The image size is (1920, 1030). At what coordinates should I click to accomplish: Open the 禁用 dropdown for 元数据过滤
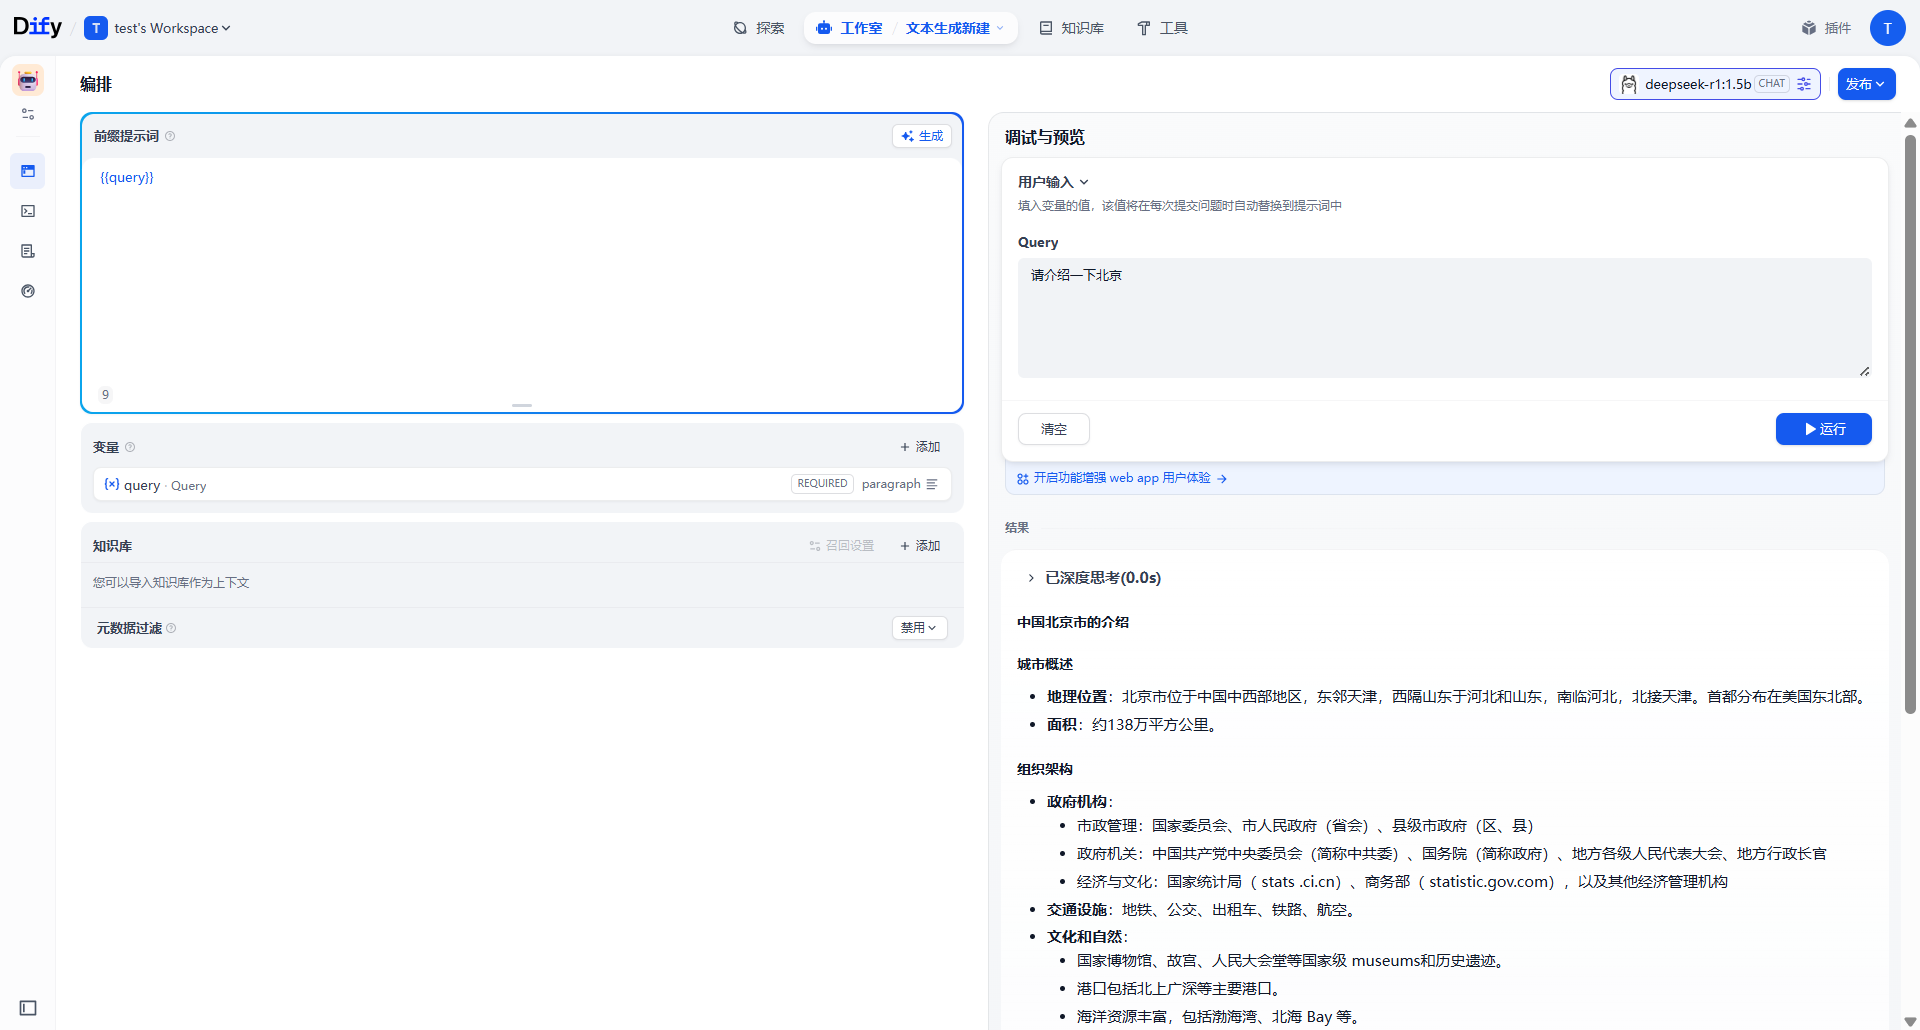click(x=918, y=628)
